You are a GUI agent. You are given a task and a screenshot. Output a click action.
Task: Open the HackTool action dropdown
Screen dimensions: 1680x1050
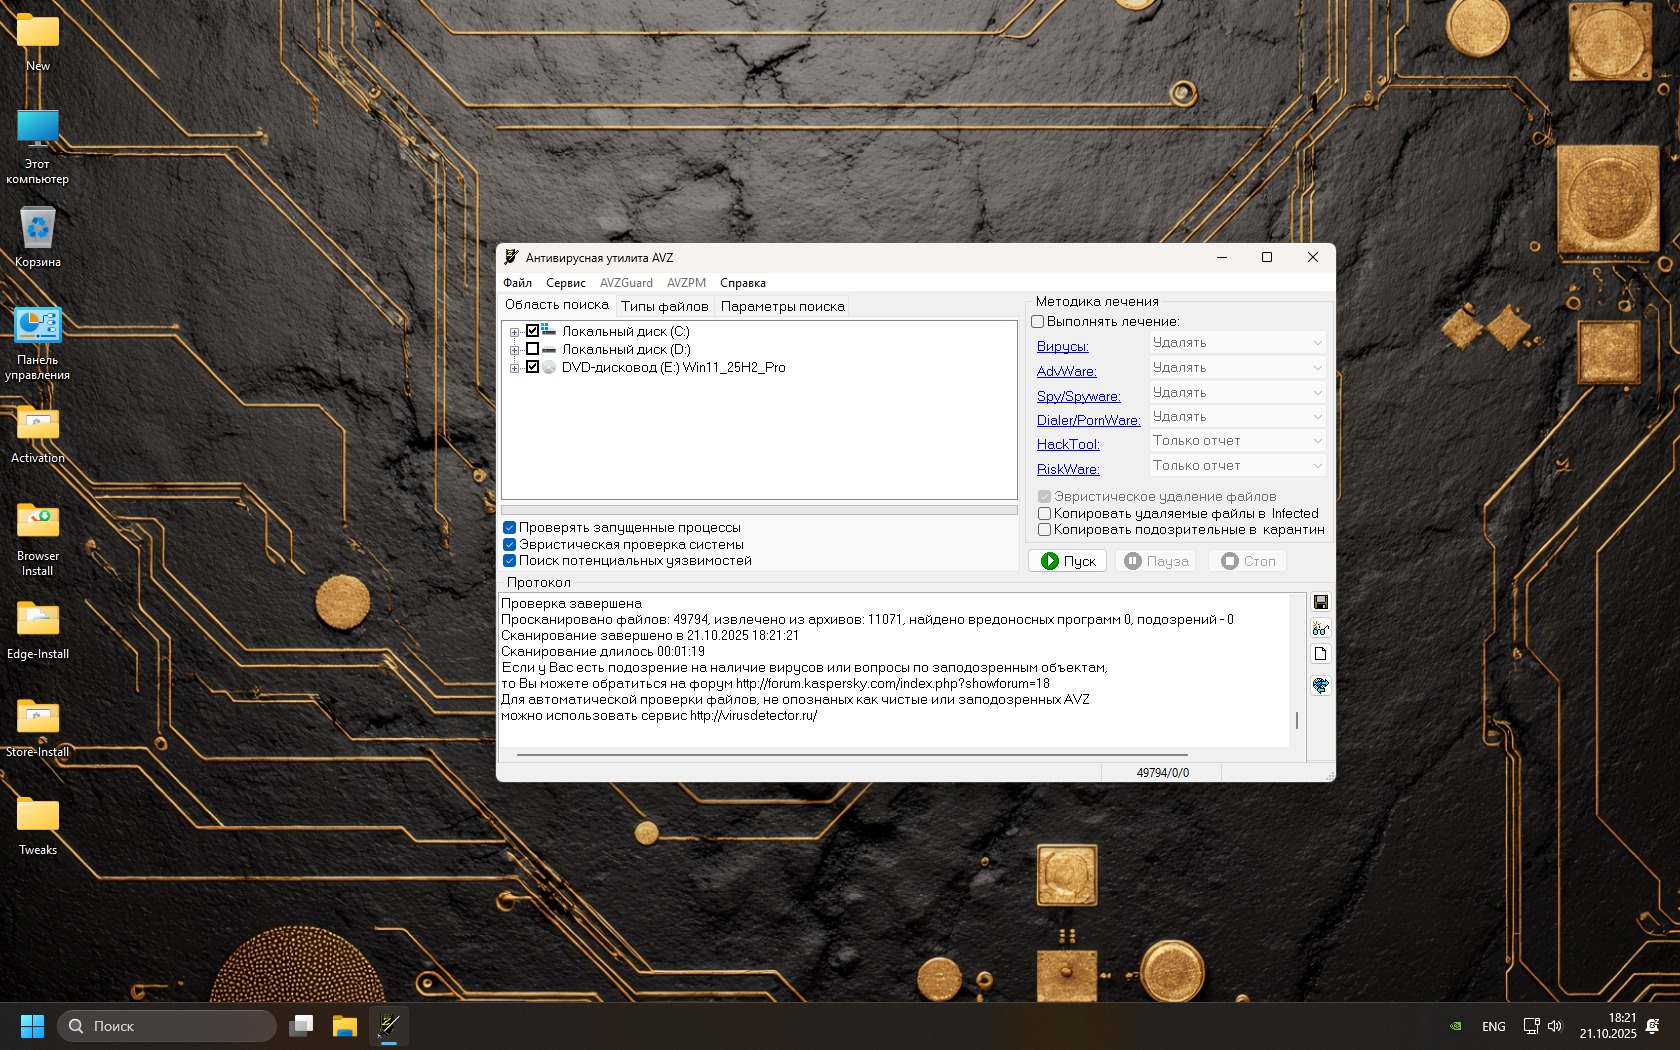[1237, 441]
